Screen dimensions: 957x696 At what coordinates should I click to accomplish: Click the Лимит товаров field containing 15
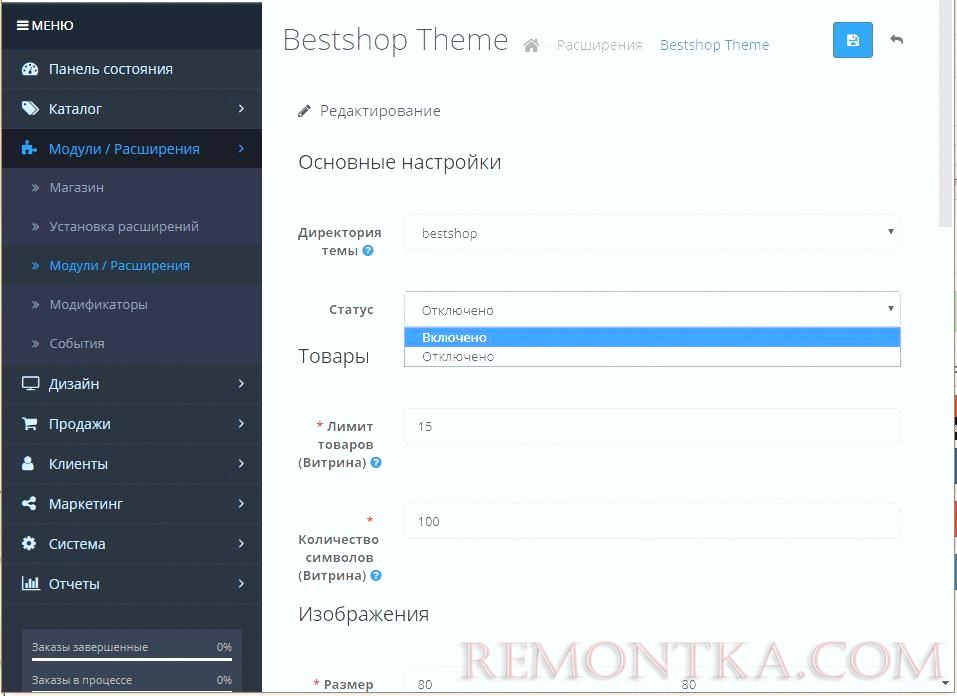point(652,426)
